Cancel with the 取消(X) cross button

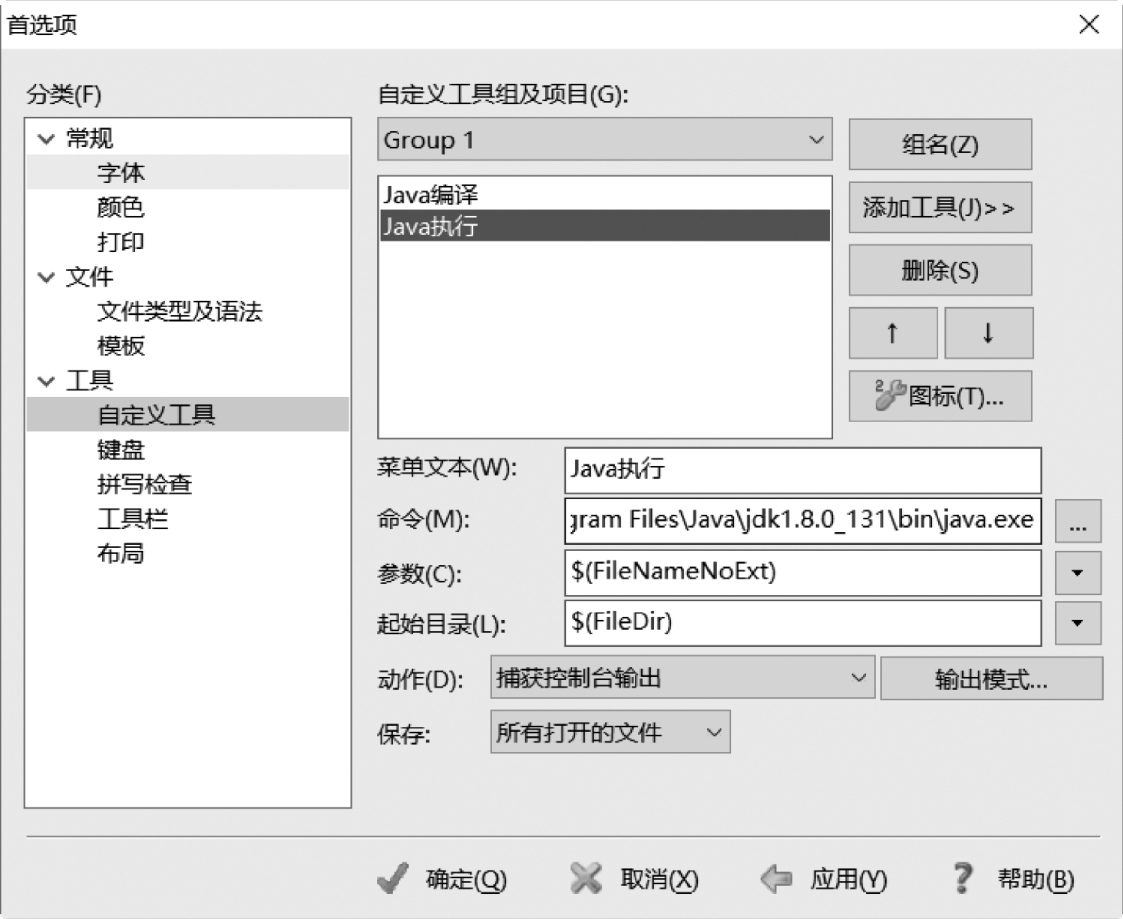point(635,879)
